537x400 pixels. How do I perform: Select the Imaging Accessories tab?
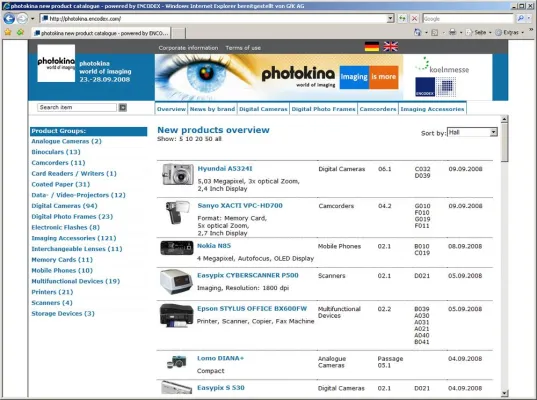432,109
